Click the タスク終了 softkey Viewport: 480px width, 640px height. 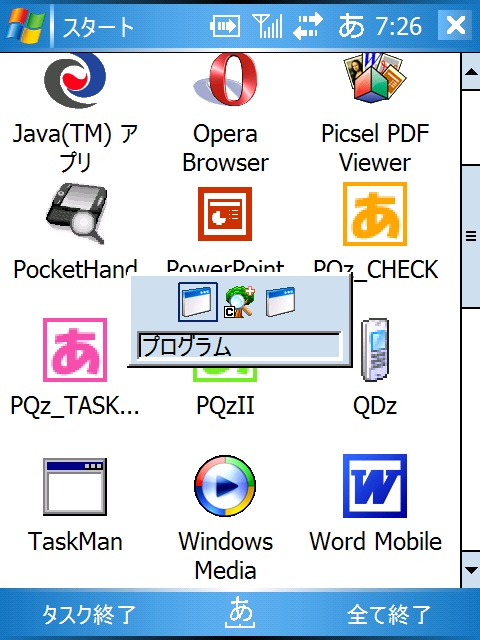pyautogui.click(x=89, y=615)
